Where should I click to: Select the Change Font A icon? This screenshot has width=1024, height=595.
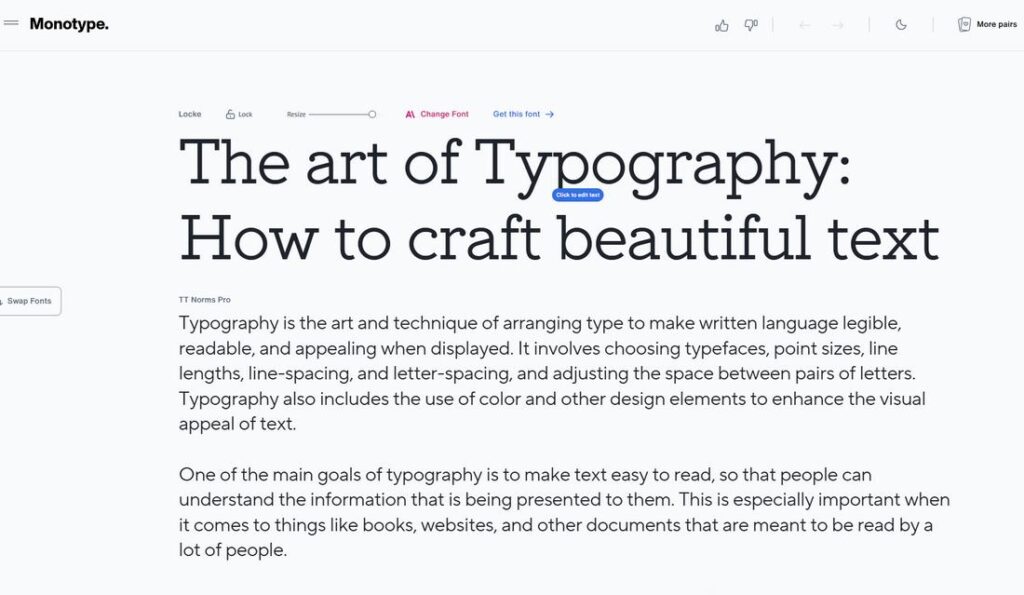pyautogui.click(x=412, y=114)
